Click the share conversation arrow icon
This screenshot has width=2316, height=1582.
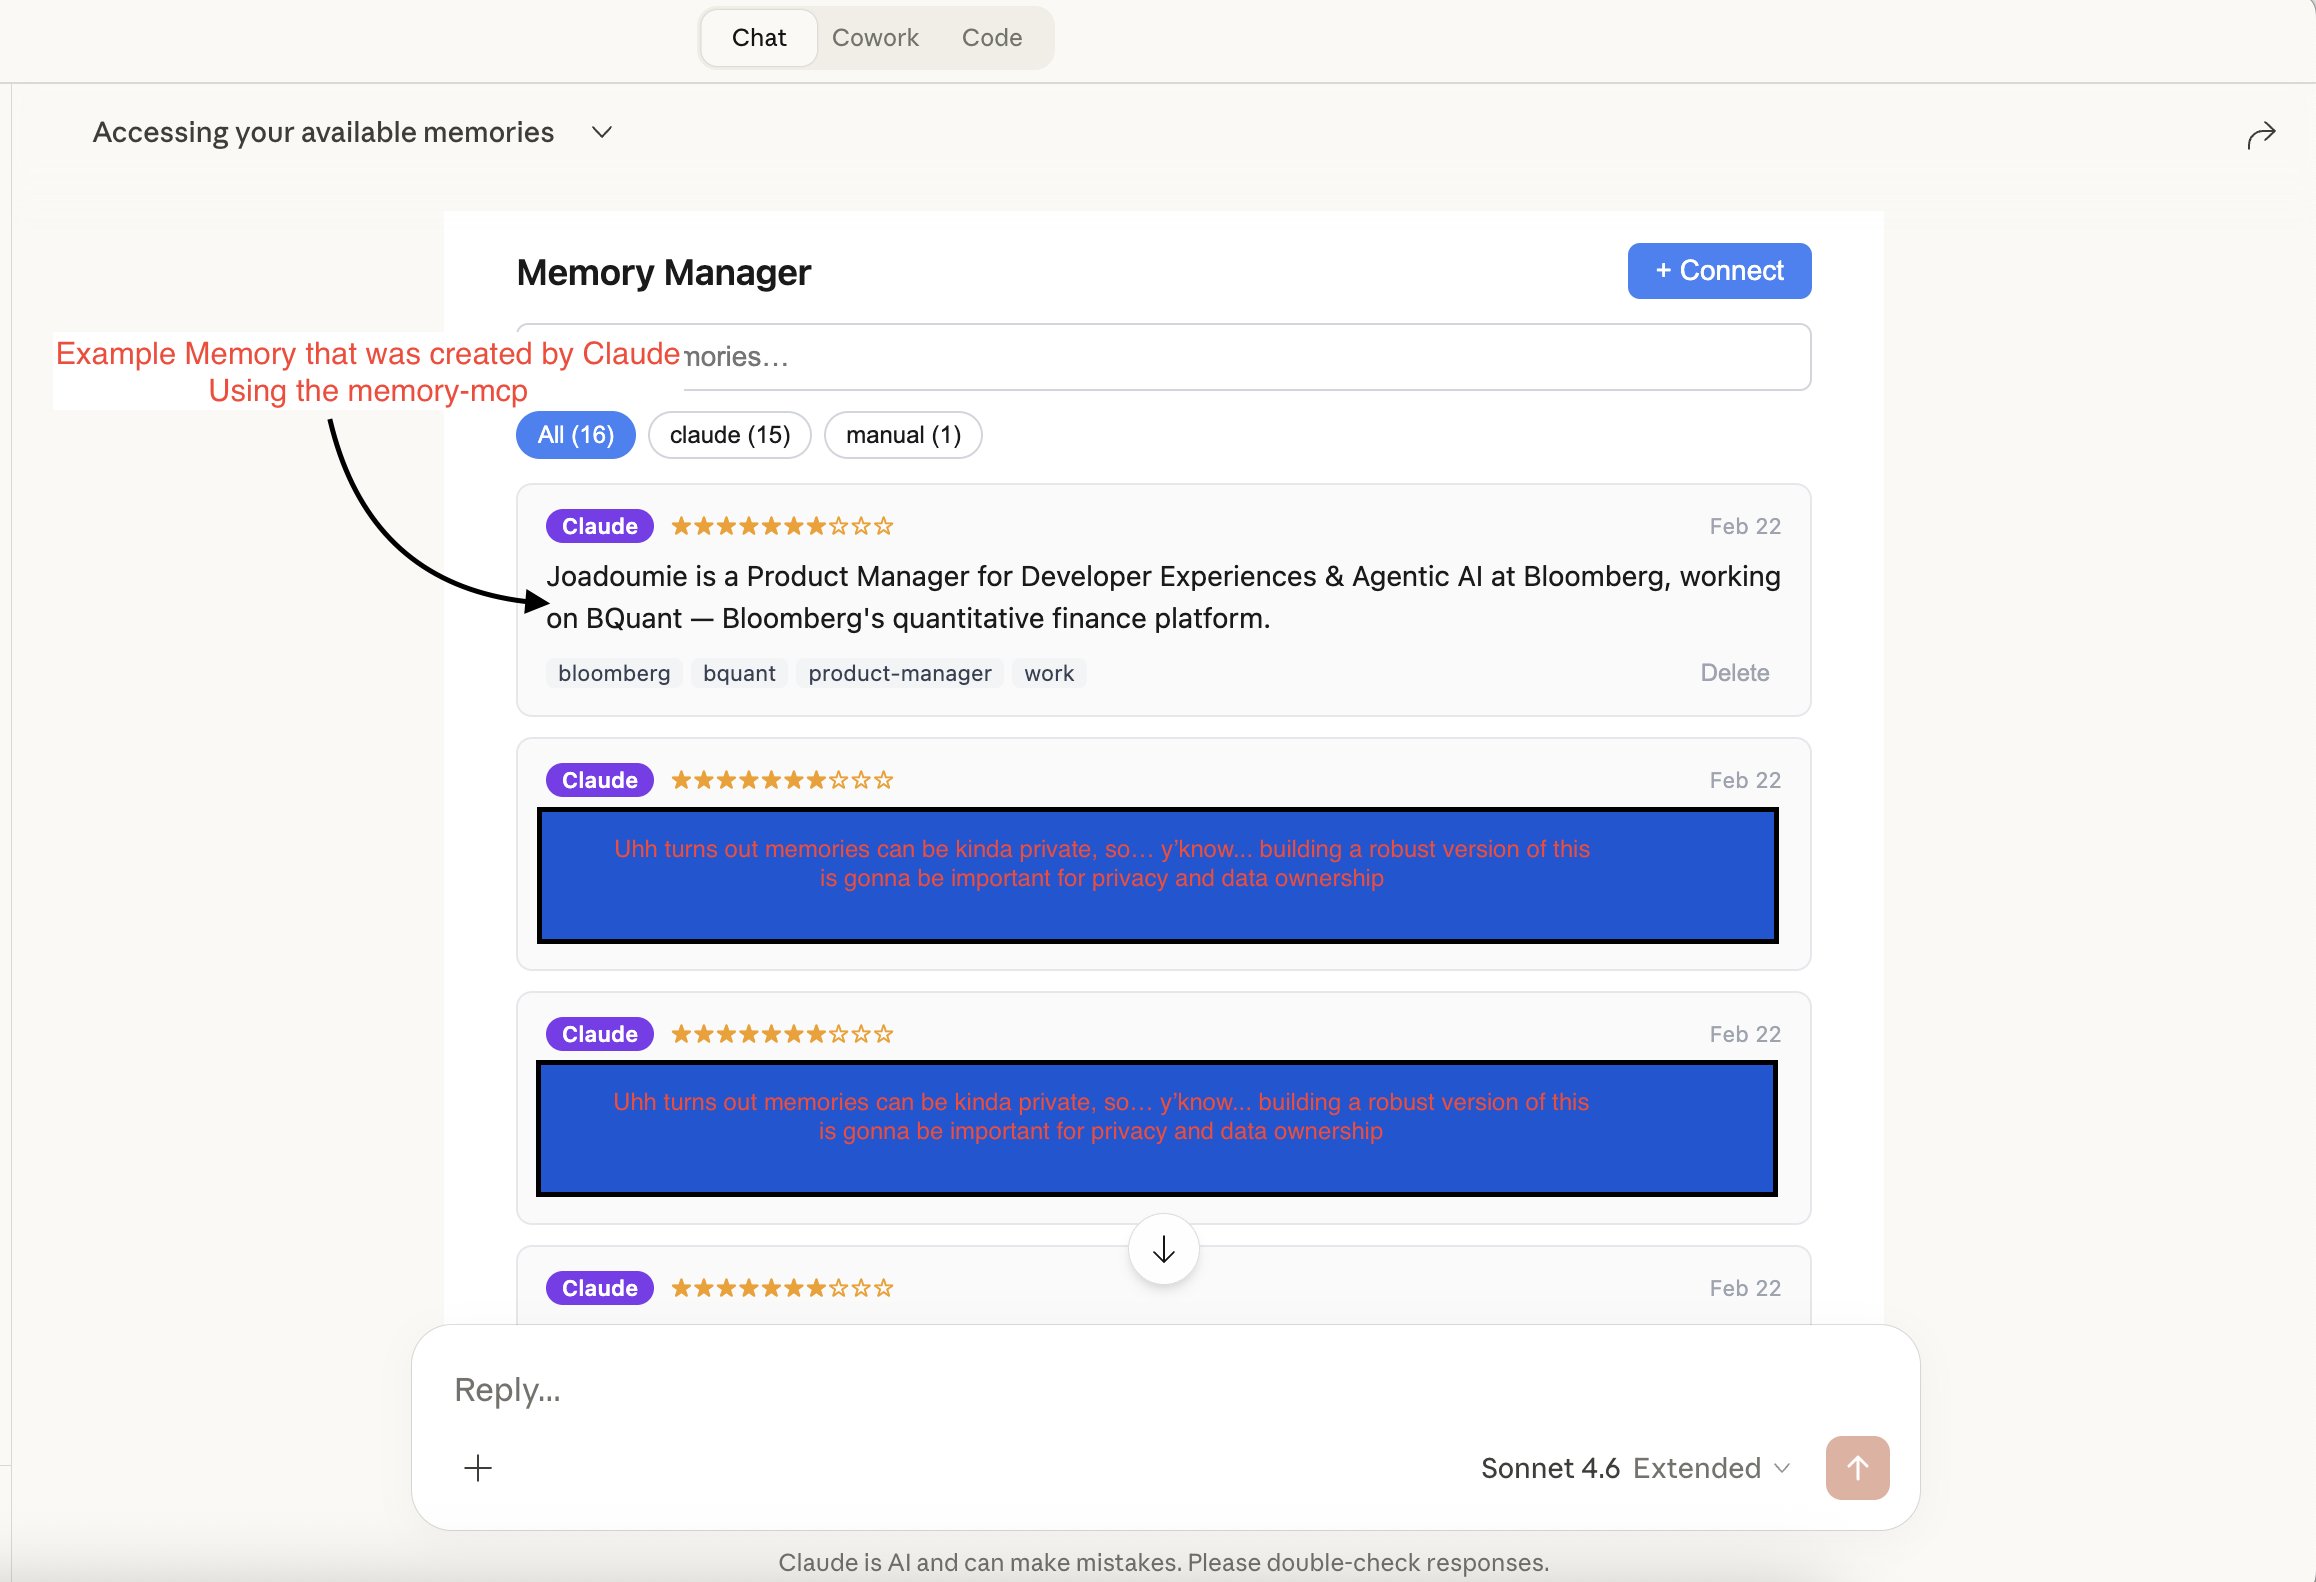point(2262,134)
